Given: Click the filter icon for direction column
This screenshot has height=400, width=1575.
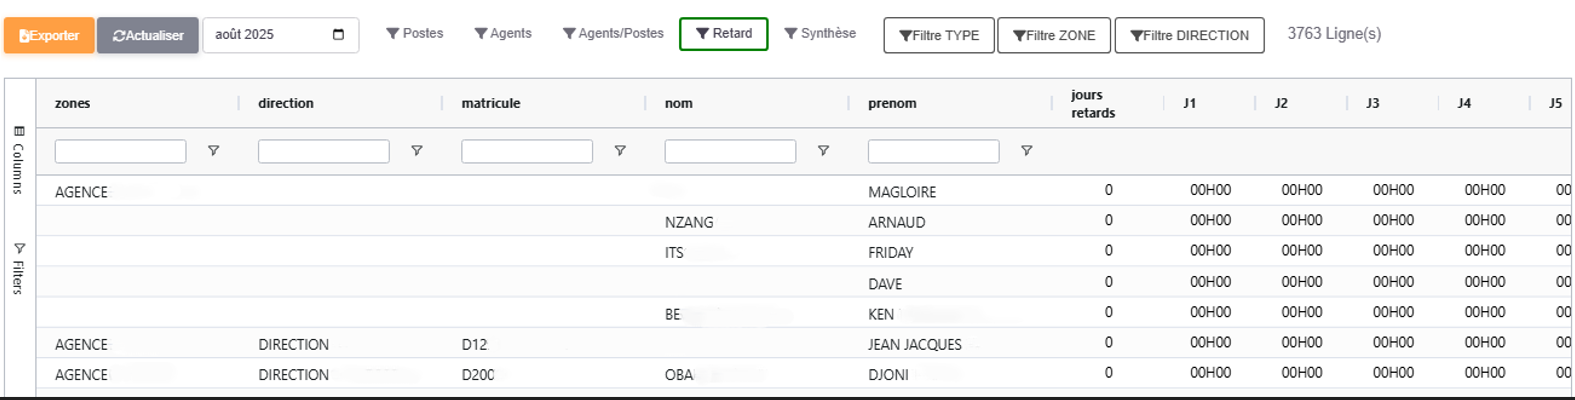Looking at the screenshot, I should [416, 151].
